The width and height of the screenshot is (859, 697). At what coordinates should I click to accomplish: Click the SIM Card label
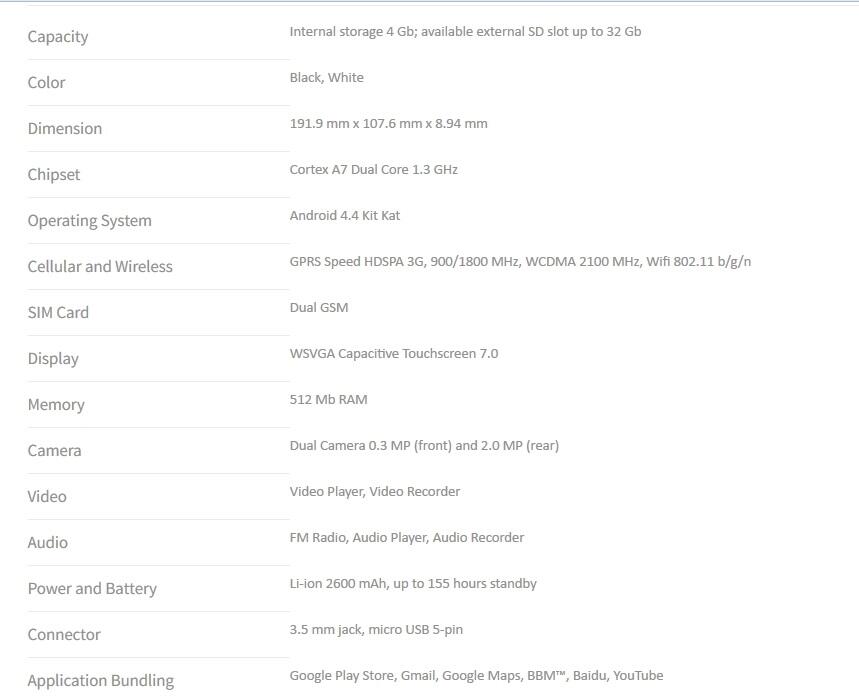click(x=58, y=313)
